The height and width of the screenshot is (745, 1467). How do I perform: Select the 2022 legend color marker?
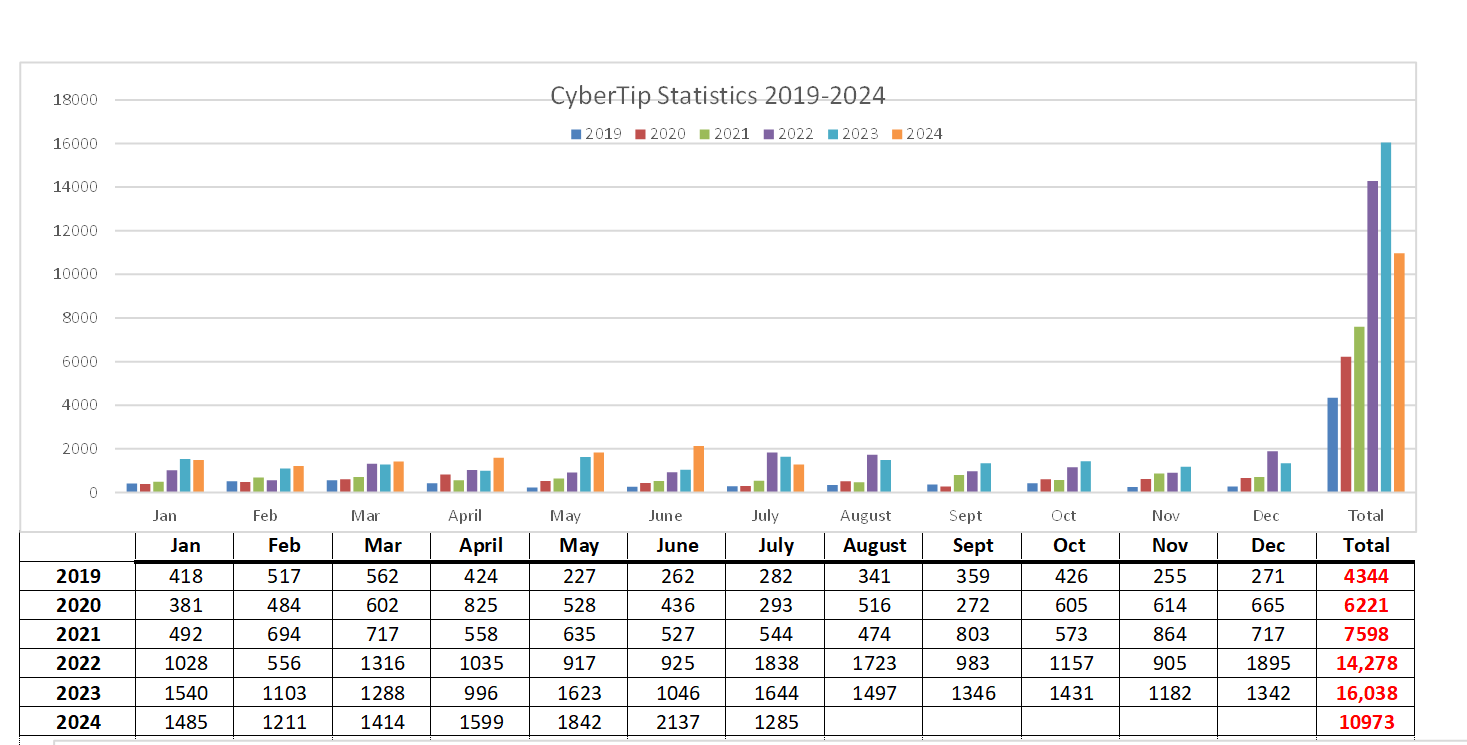click(x=766, y=133)
